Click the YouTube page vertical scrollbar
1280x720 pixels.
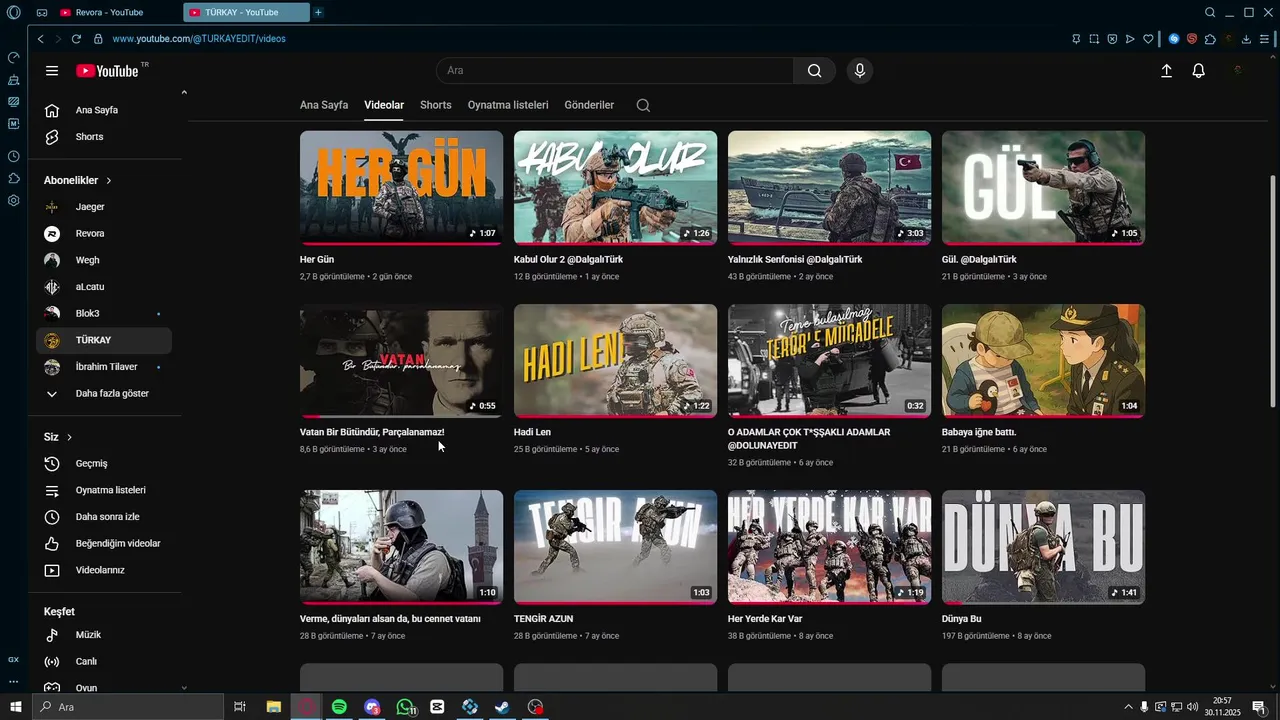click(1273, 290)
